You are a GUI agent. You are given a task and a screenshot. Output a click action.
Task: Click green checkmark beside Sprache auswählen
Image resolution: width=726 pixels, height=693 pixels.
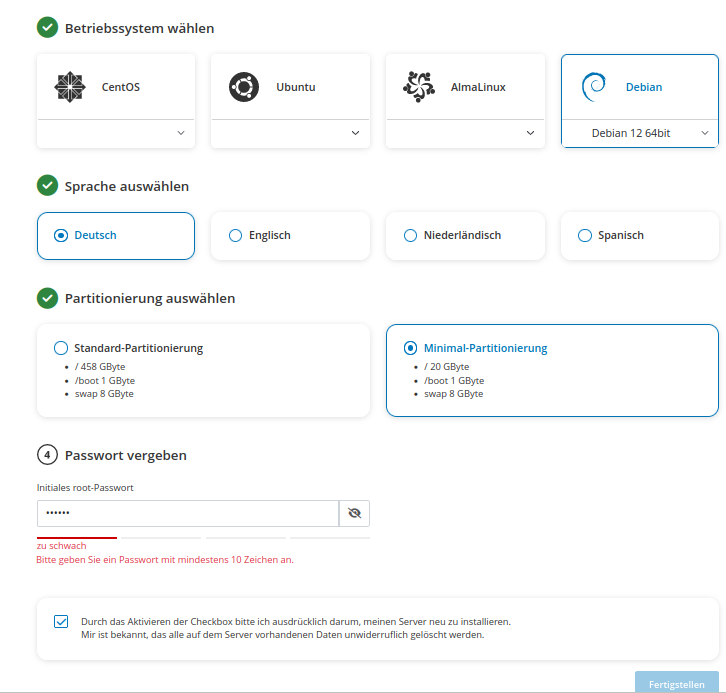47,186
